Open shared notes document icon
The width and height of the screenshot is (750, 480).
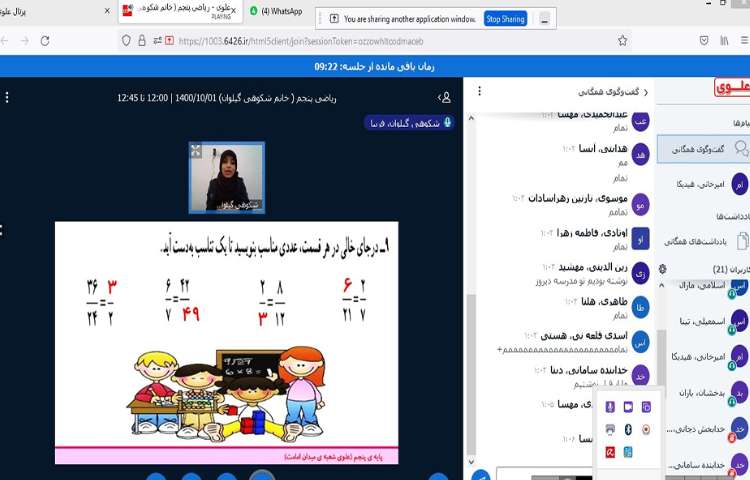coord(742,241)
